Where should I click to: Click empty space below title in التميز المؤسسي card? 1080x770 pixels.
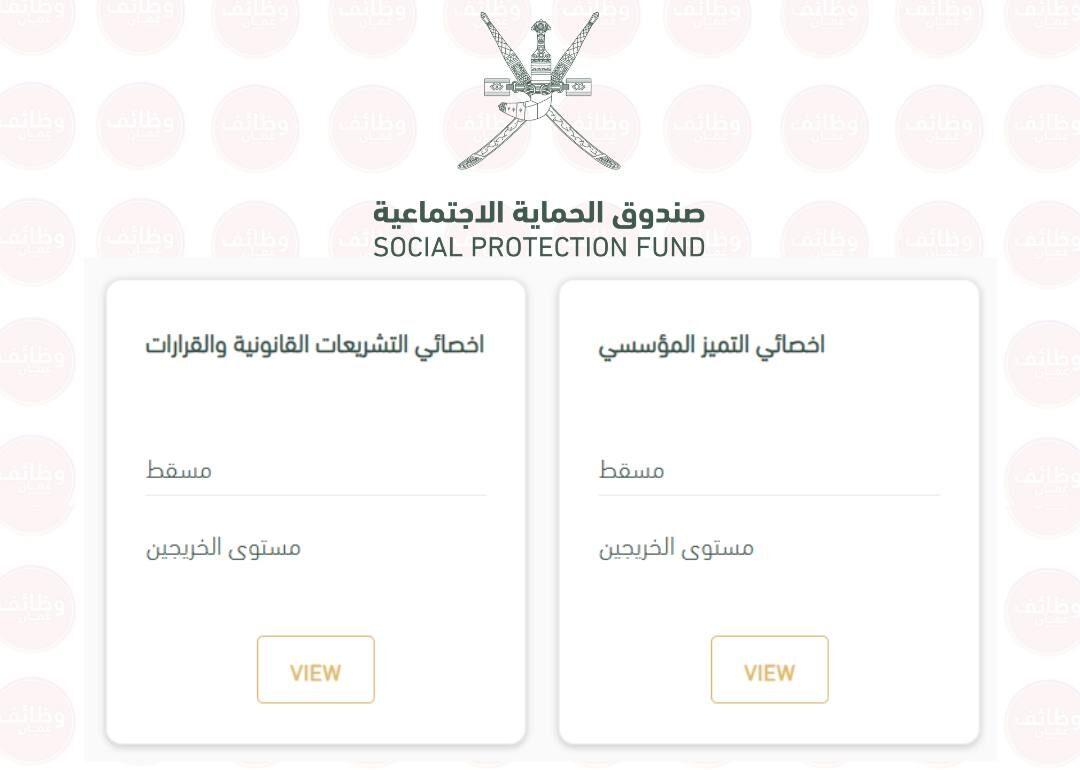point(769,408)
